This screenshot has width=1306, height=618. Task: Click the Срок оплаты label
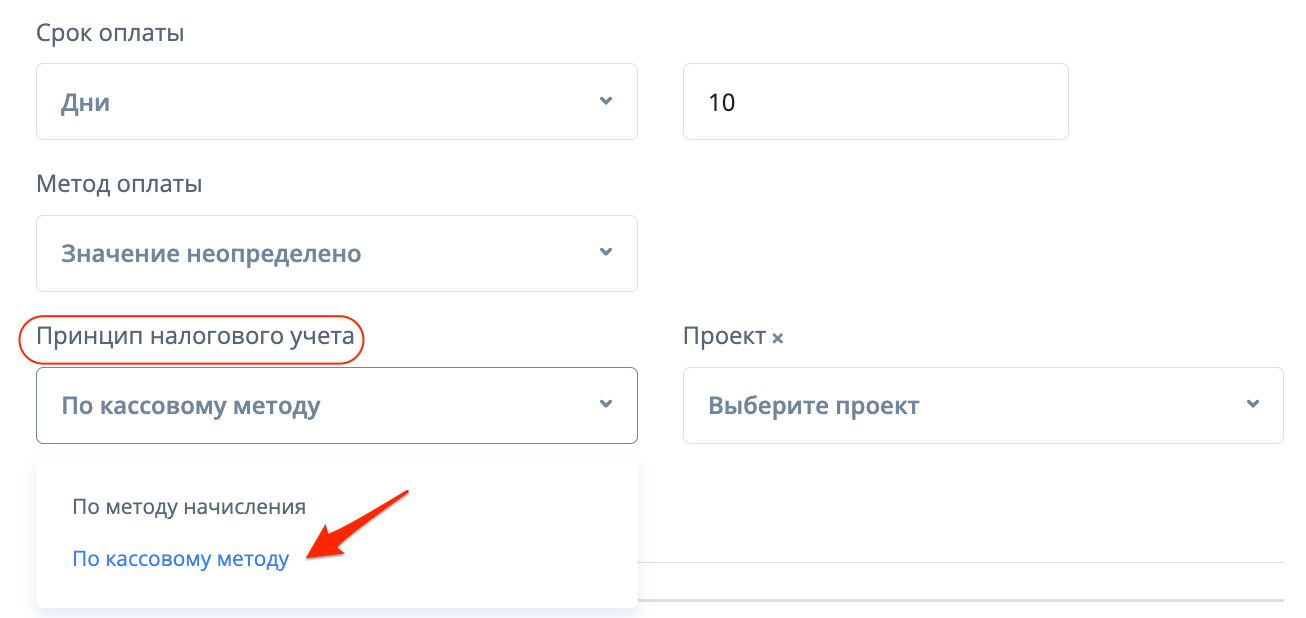tap(110, 33)
